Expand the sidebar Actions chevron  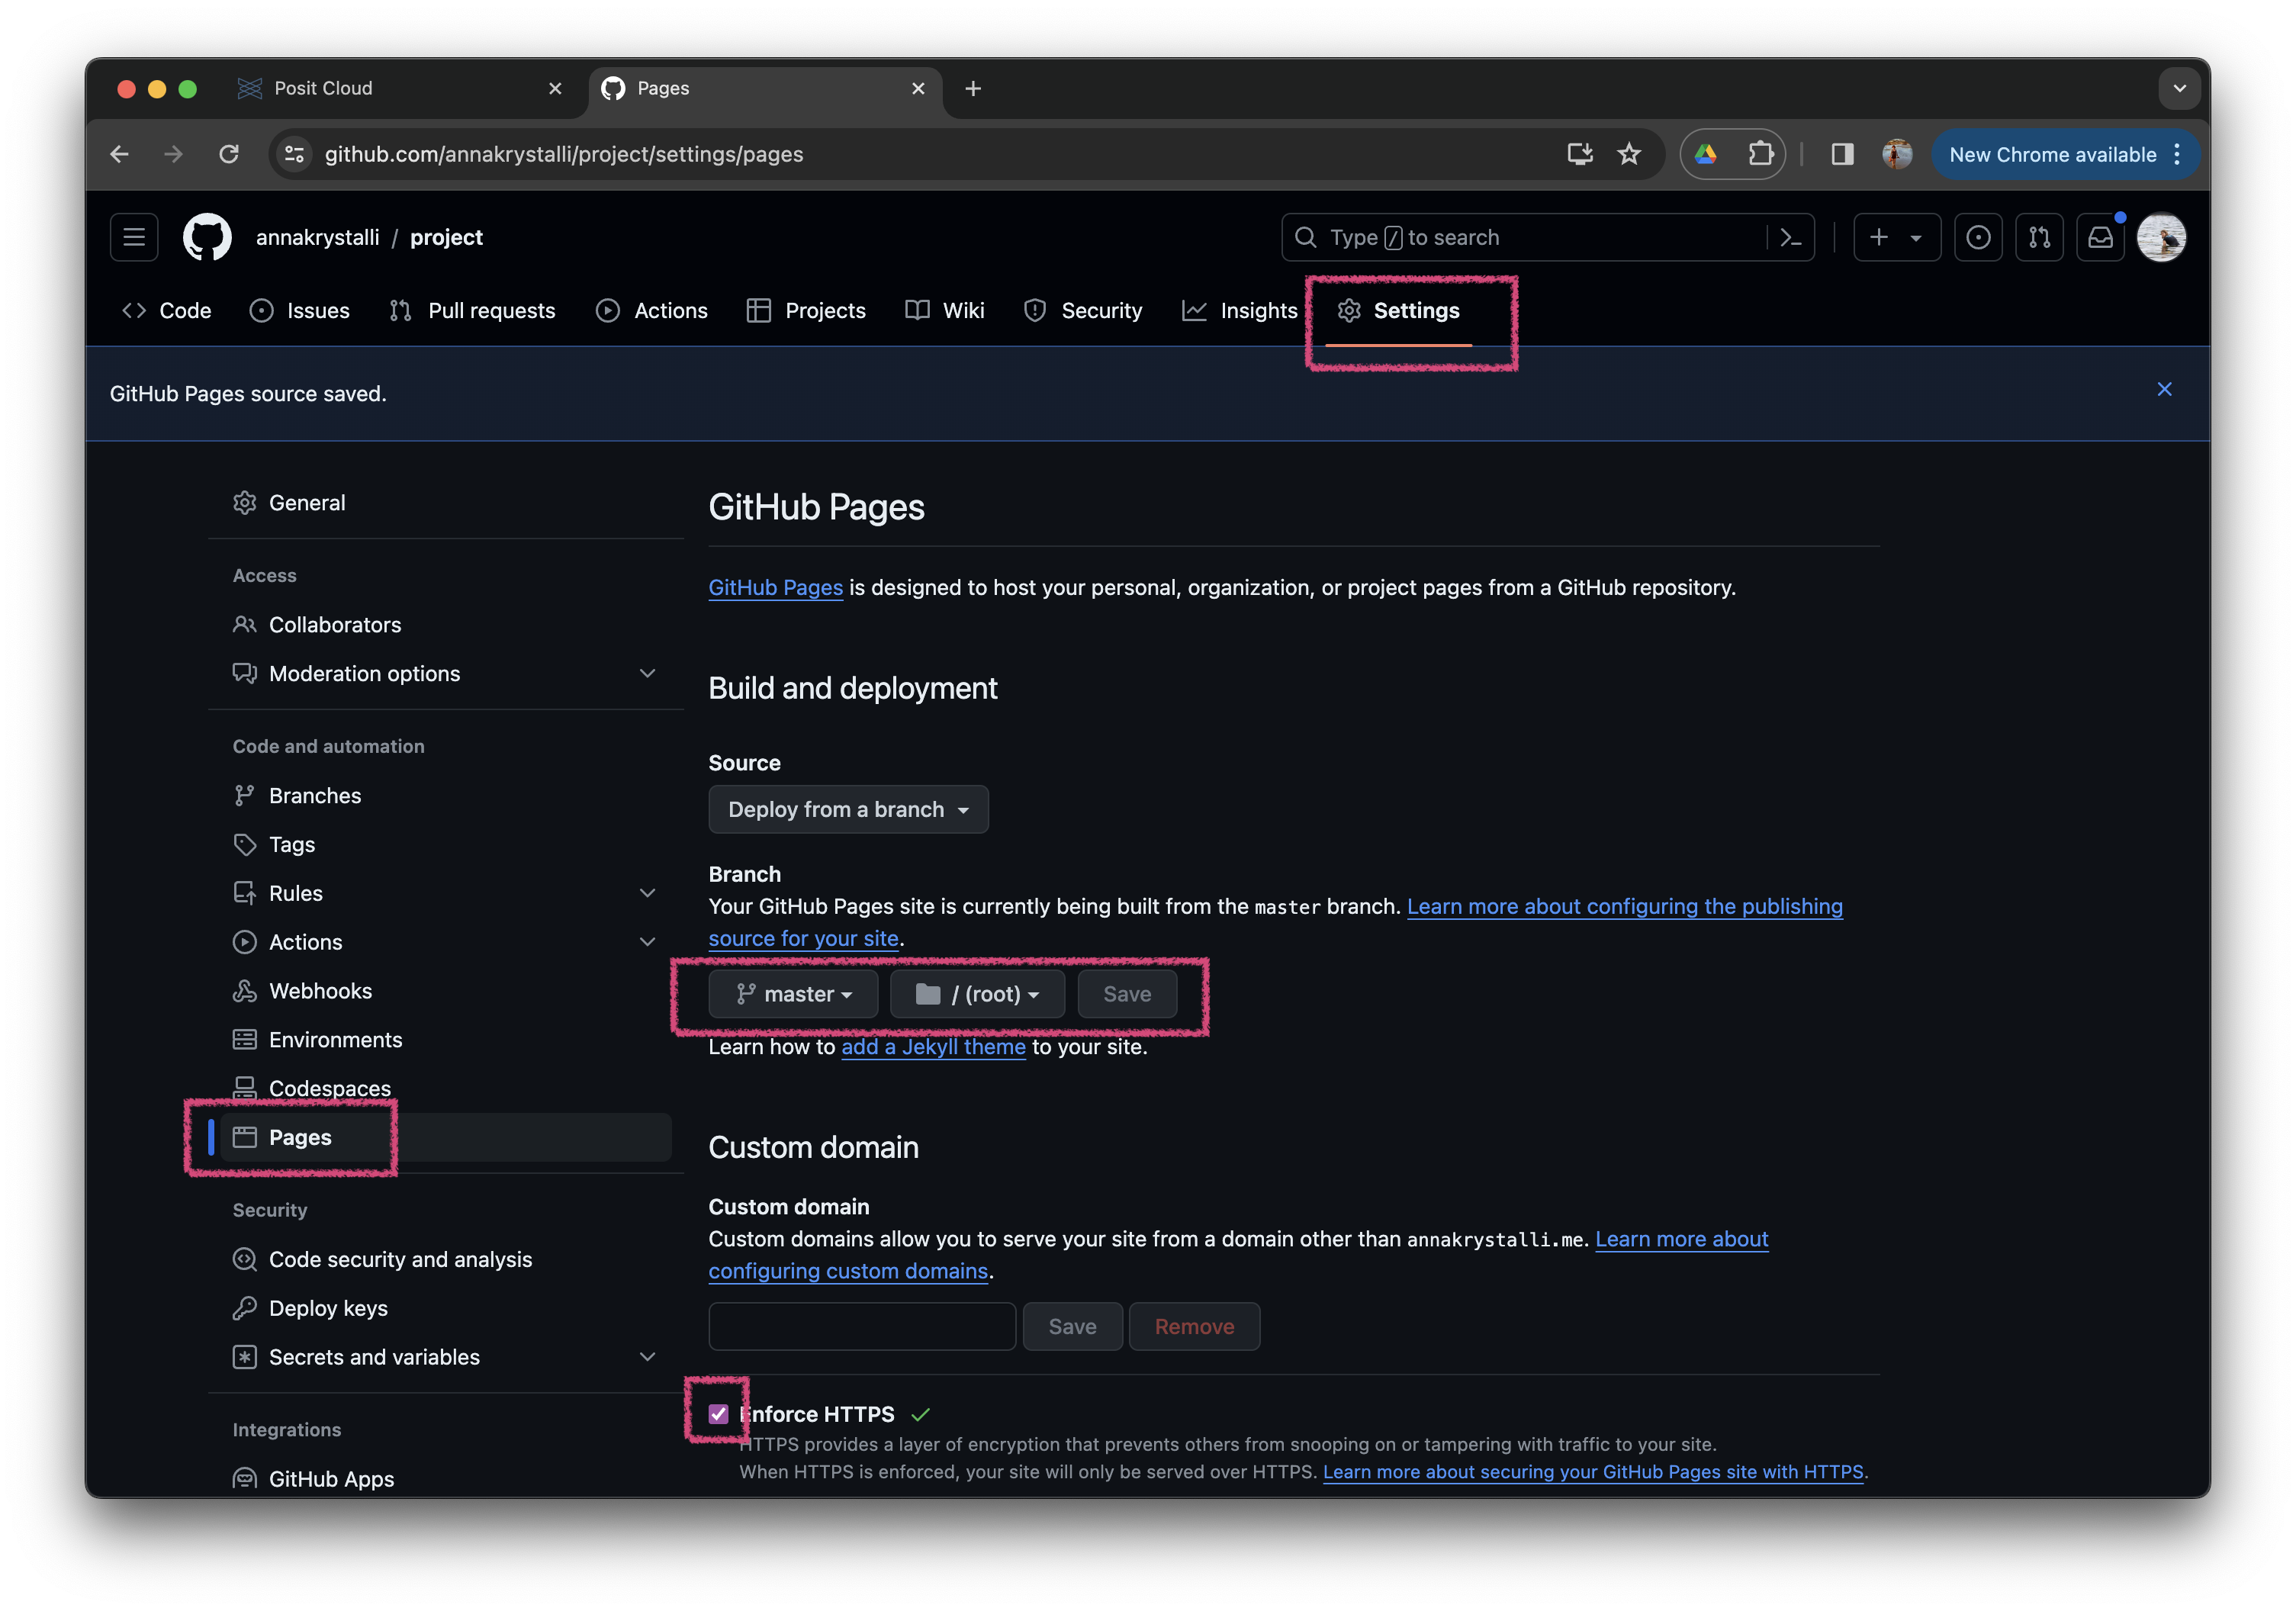(647, 942)
